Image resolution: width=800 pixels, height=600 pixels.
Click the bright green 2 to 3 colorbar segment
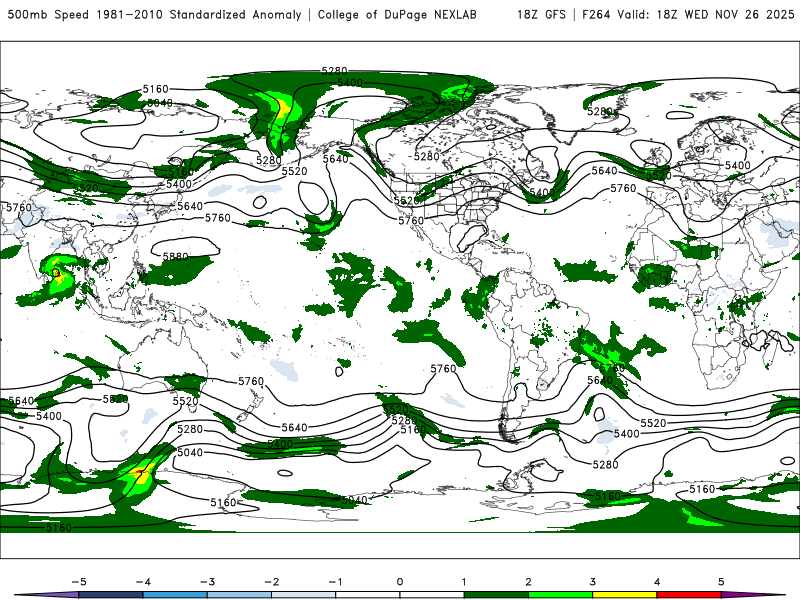560,595
